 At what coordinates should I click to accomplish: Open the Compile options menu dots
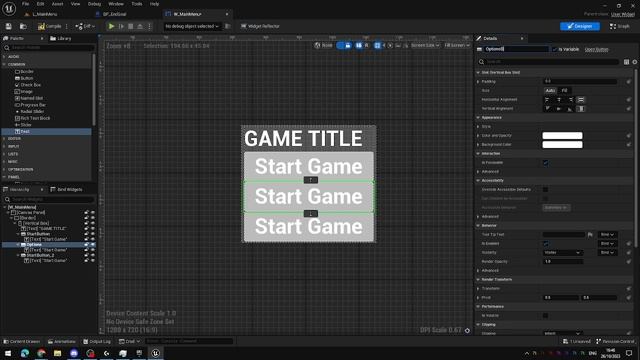(x=67, y=26)
